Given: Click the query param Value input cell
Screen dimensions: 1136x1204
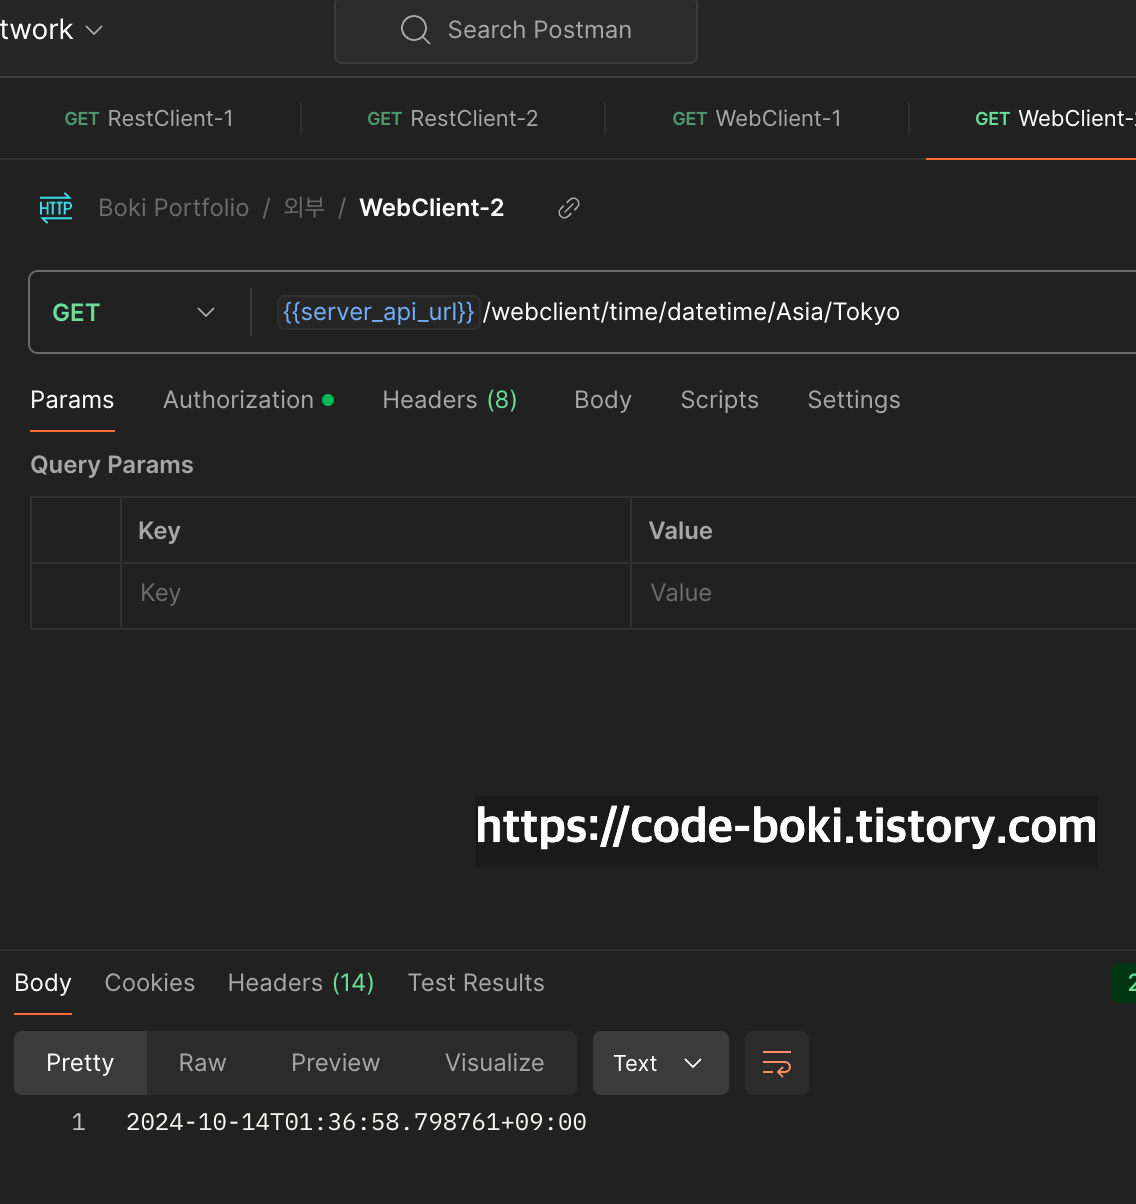Looking at the screenshot, I should (884, 594).
